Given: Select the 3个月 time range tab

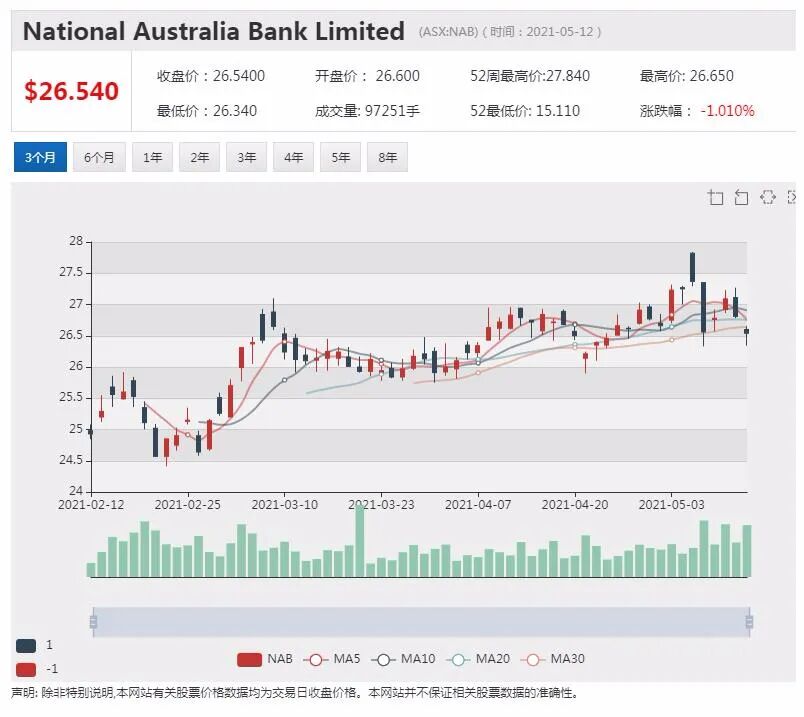Looking at the screenshot, I should click(41, 157).
